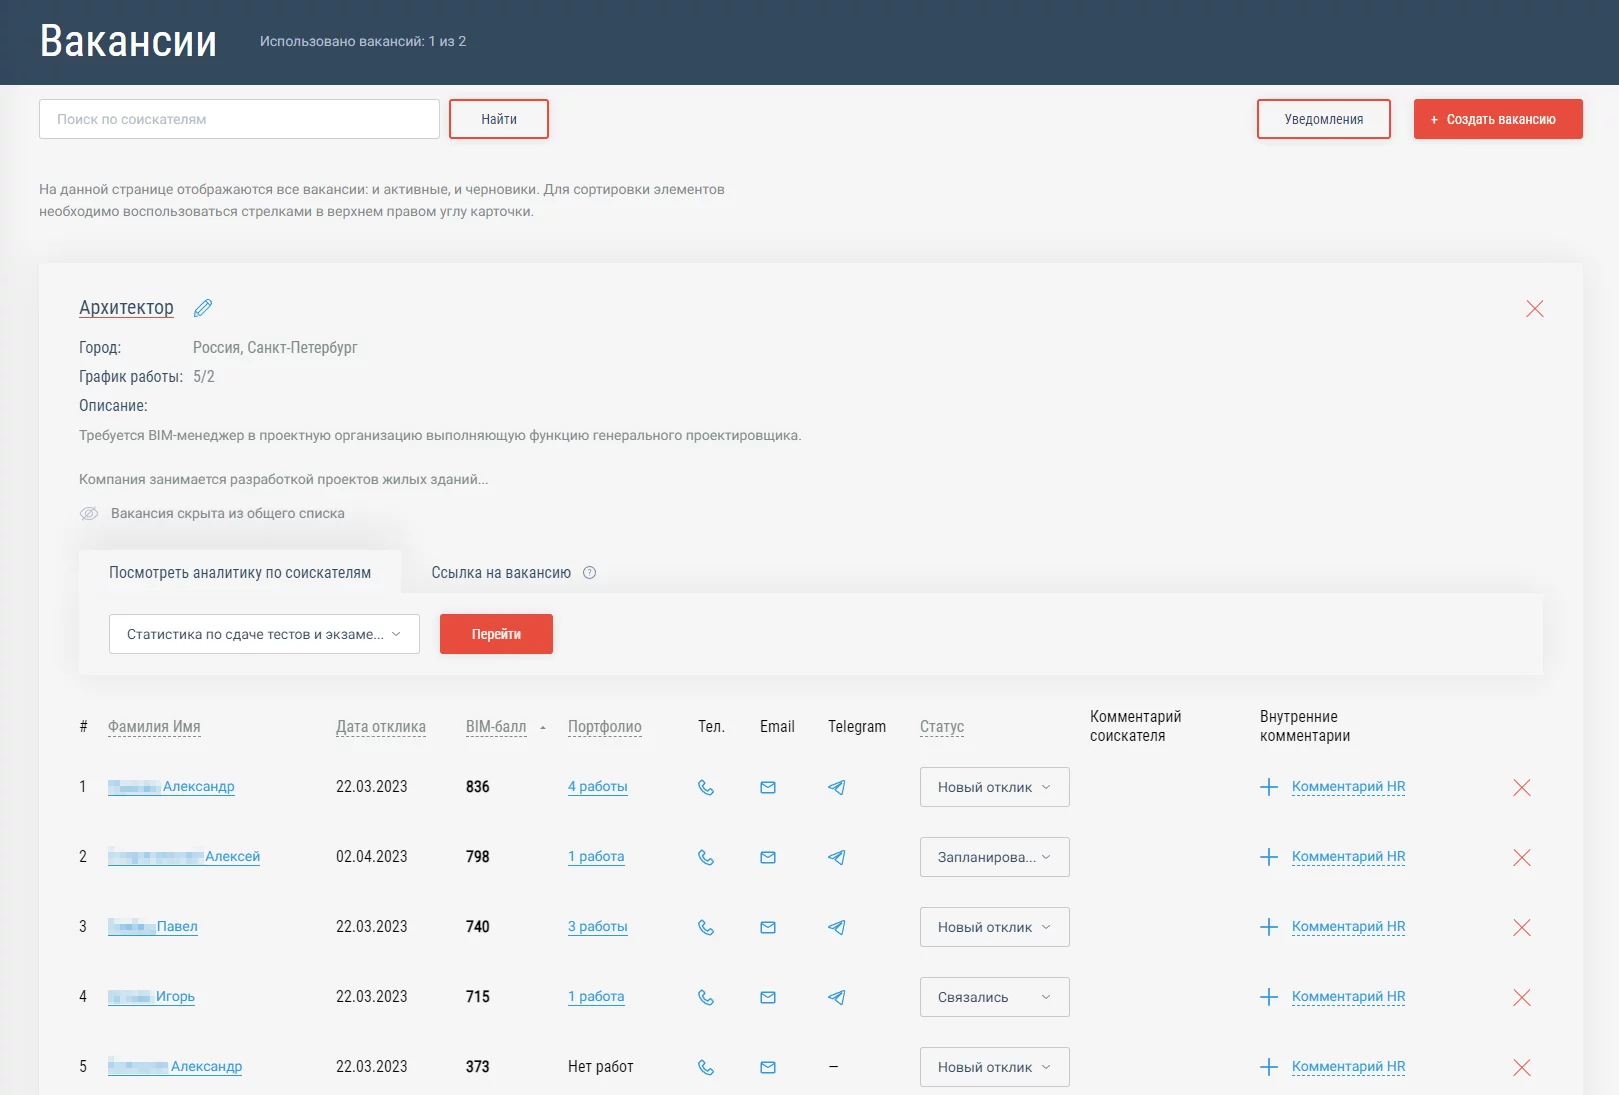Open the Запланирова... status dropdown
The height and width of the screenshot is (1095, 1619).
995,857
